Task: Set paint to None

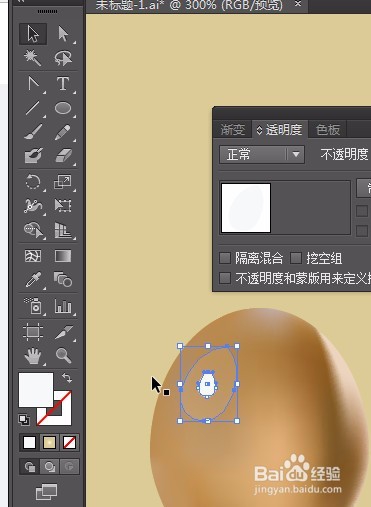Action: (69, 443)
